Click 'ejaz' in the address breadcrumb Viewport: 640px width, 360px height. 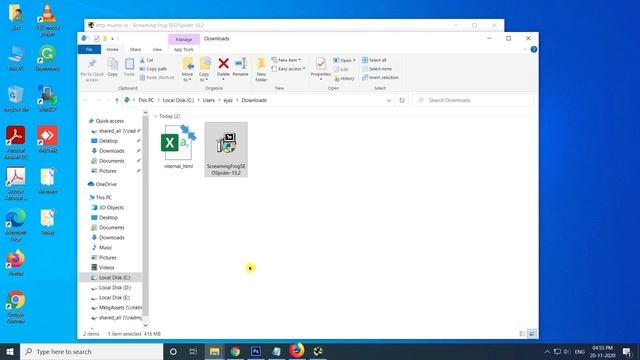pos(228,100)
